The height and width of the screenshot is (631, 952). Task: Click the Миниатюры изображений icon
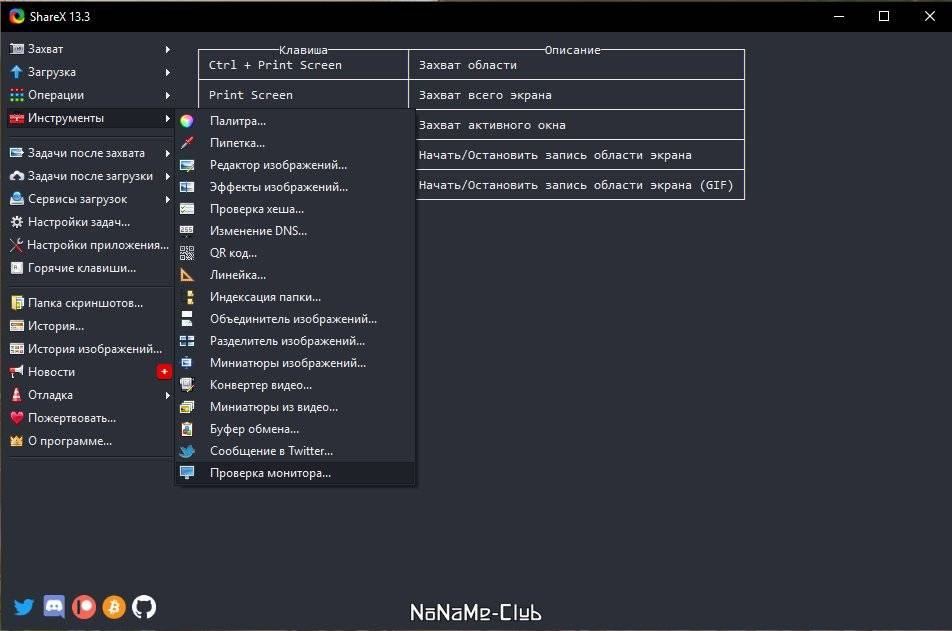coord(187,363)
